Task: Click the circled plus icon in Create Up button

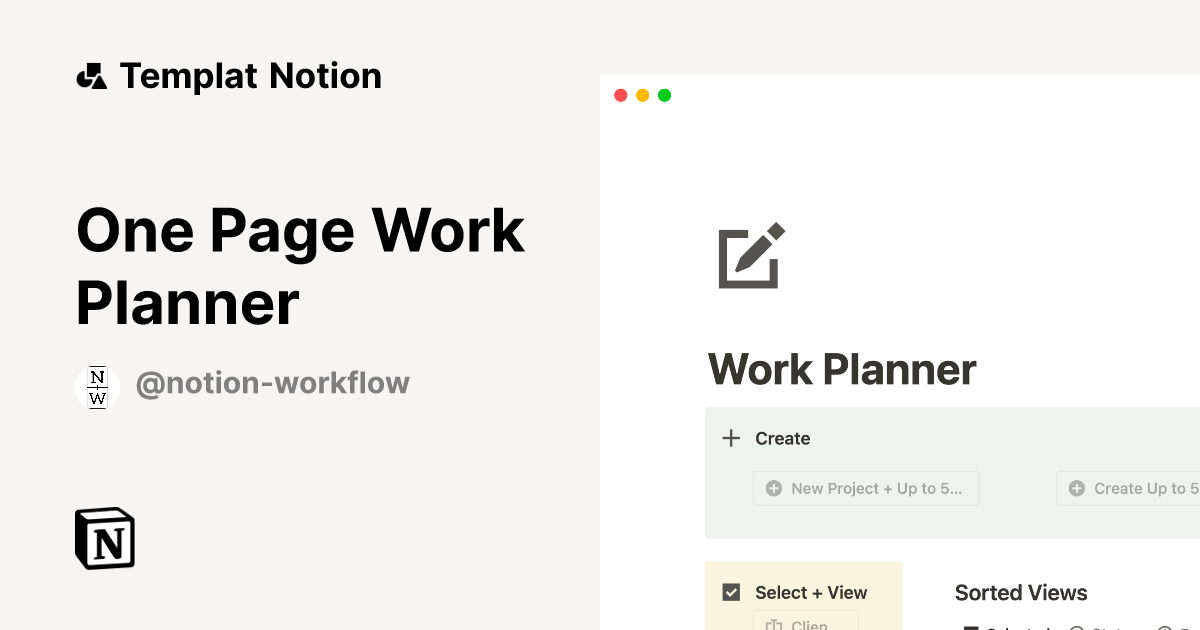Action: [x=1078, y=488]
